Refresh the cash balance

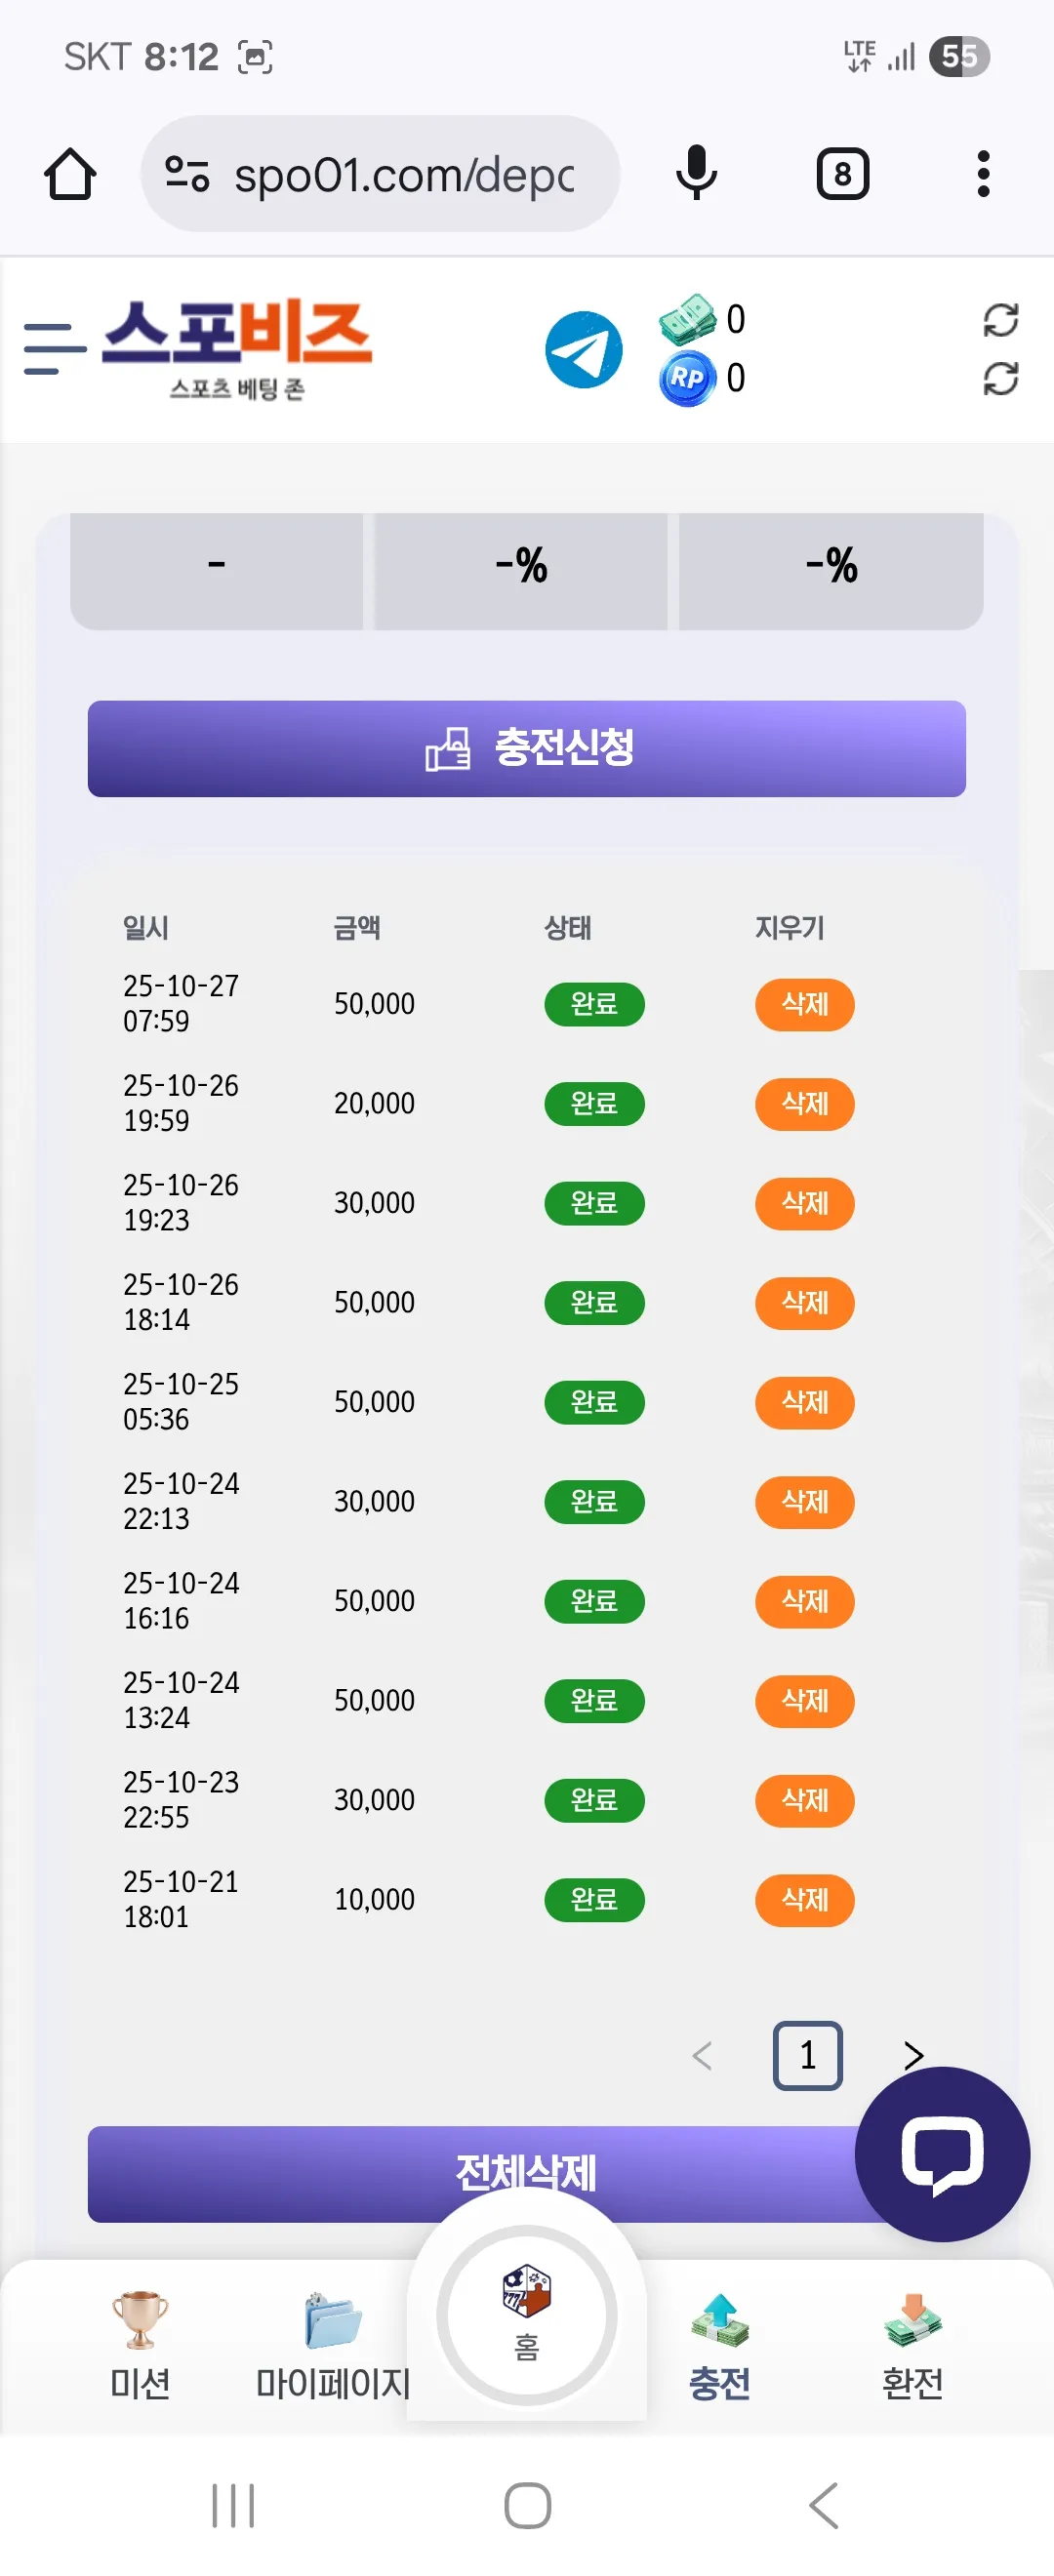point(1000,321)
